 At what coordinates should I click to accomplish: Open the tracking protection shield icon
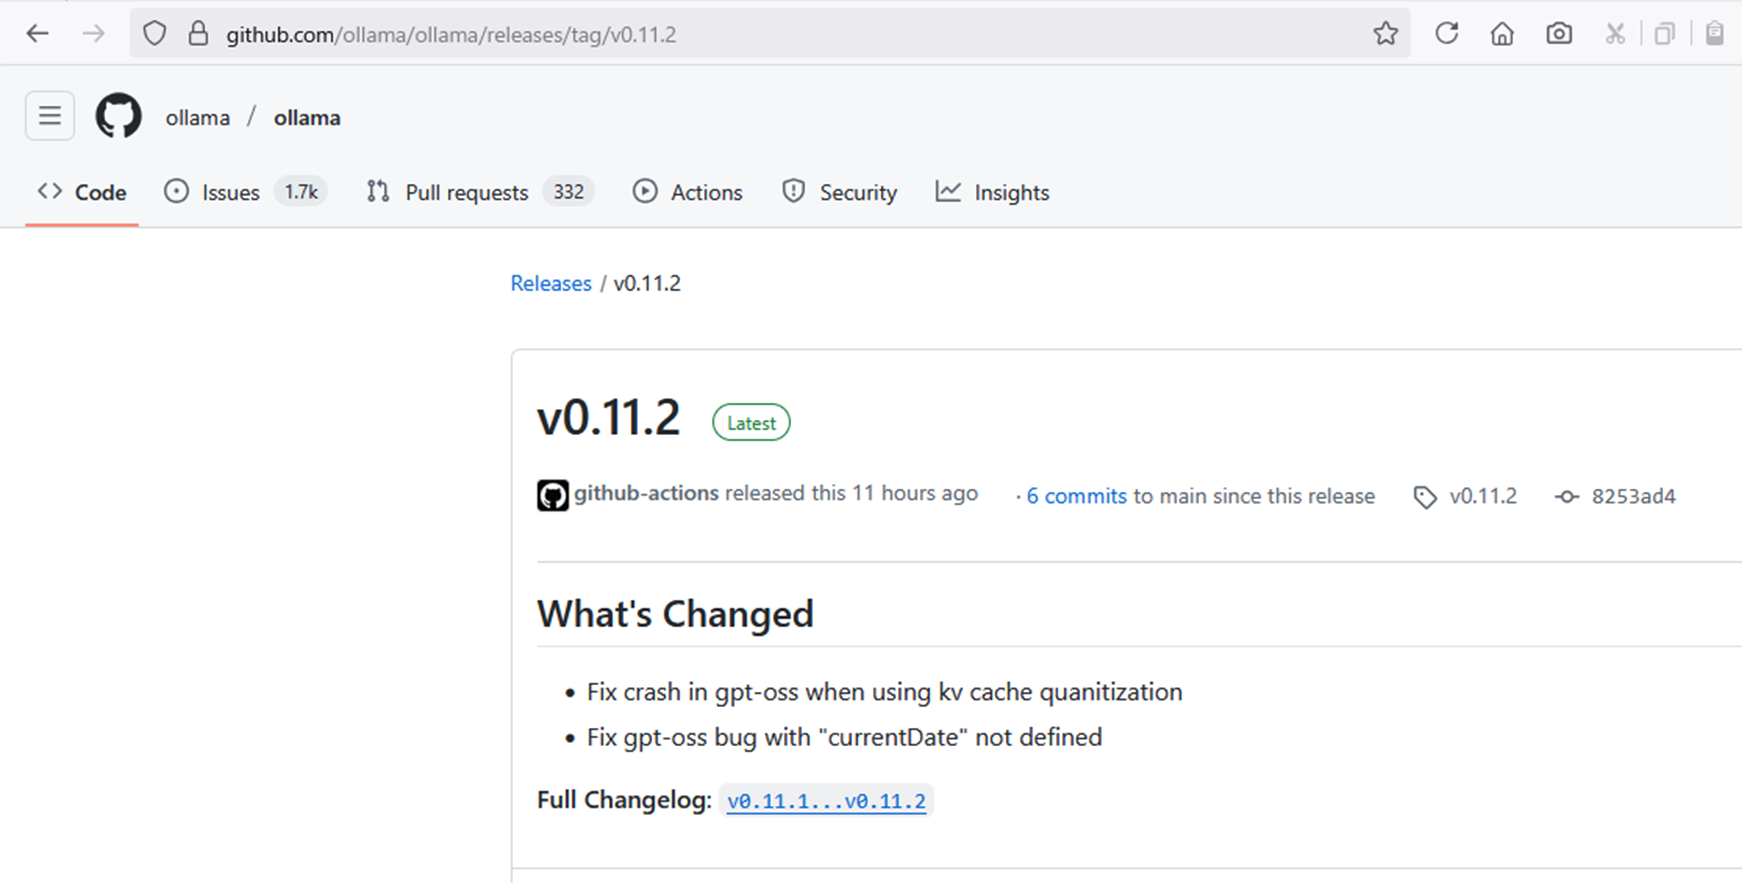pyautogui.click(x=154, y=33)
